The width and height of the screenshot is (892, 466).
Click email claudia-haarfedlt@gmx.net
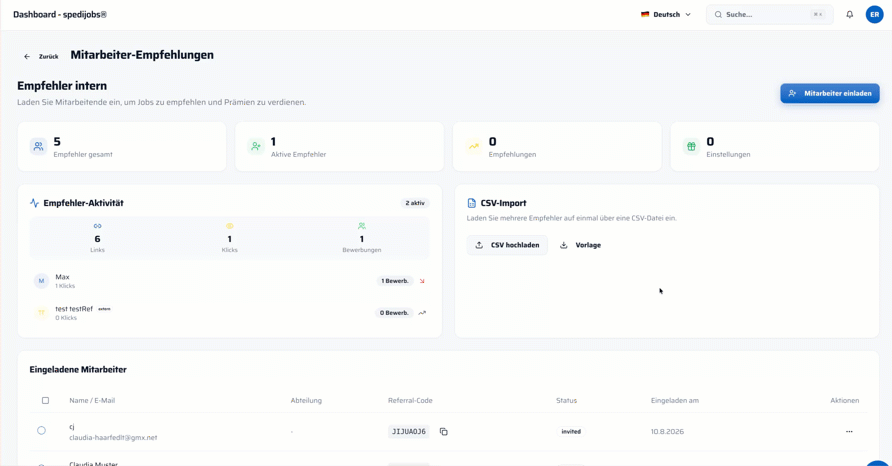[113, 438]
